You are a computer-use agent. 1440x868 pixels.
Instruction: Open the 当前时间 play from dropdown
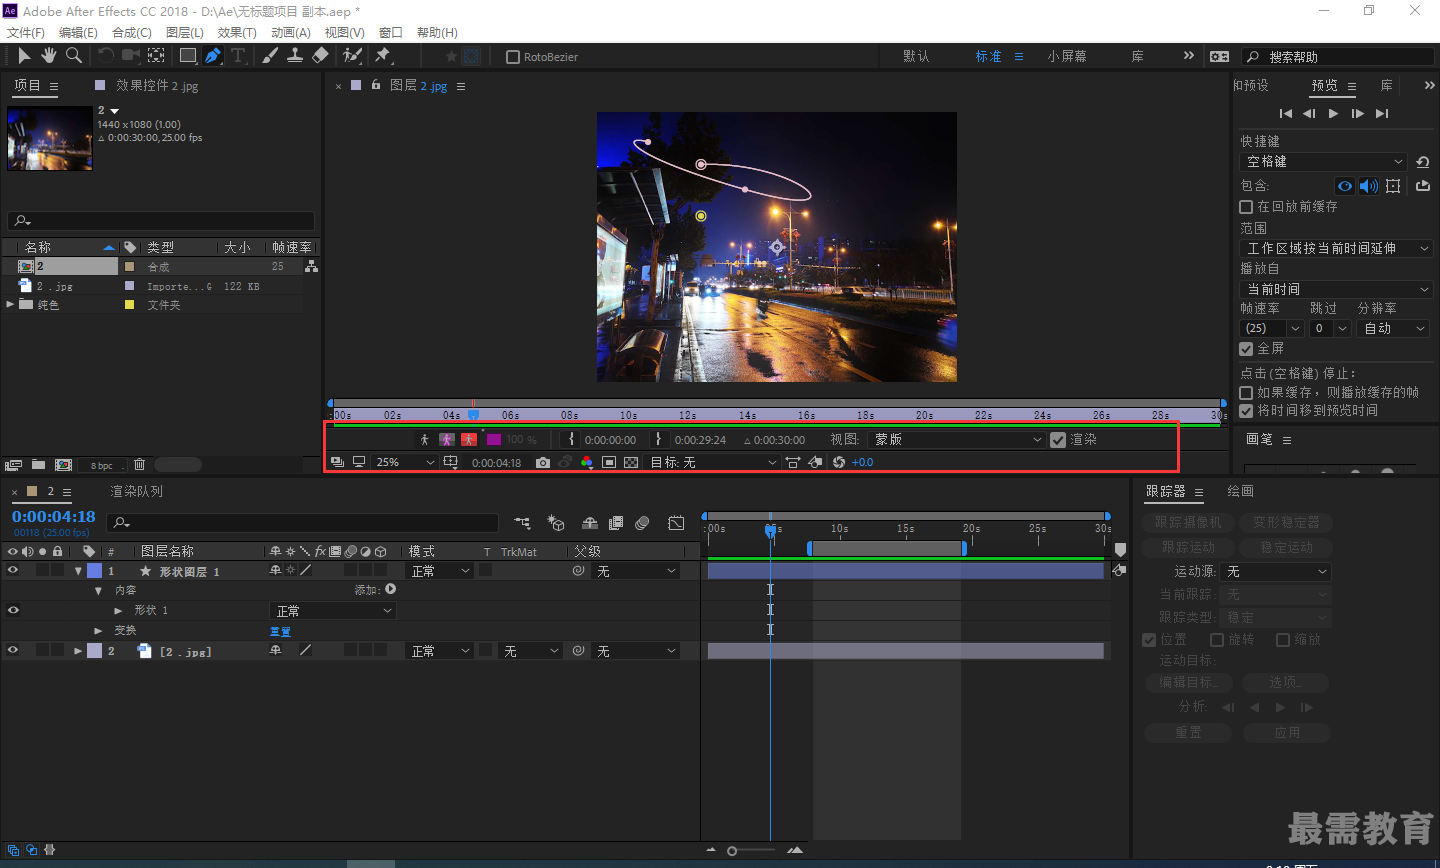click(1337, 289)
